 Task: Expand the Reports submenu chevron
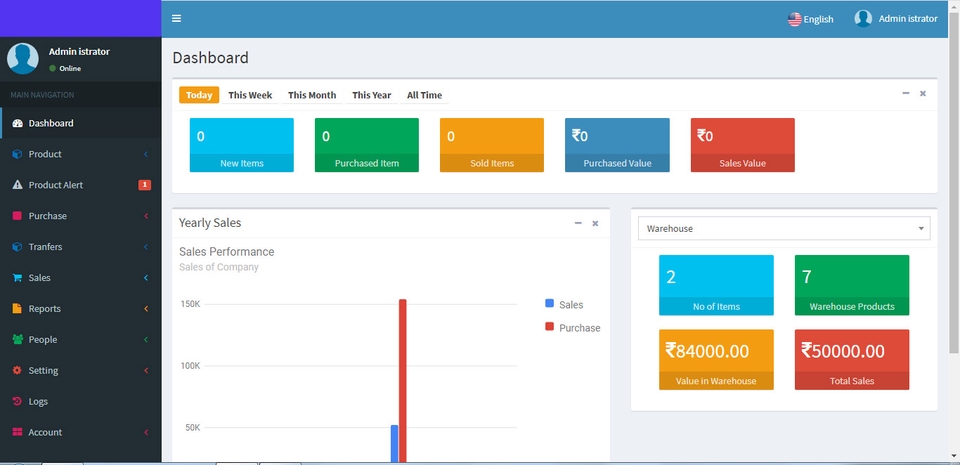click(146, 308)
